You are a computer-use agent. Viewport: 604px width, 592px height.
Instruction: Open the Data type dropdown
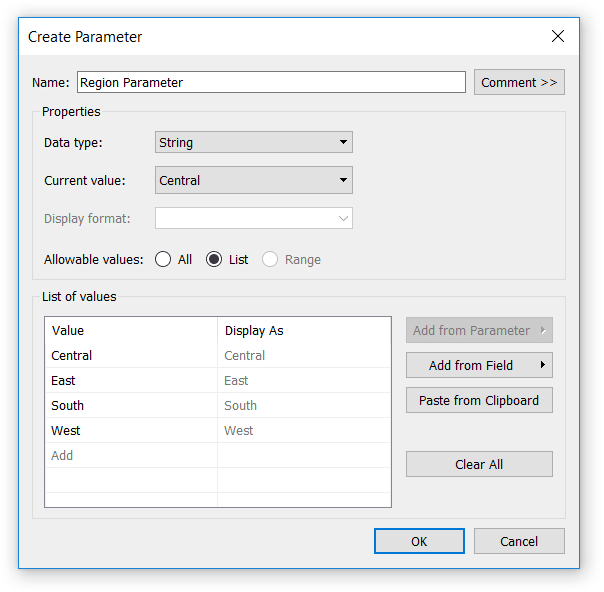254,143
